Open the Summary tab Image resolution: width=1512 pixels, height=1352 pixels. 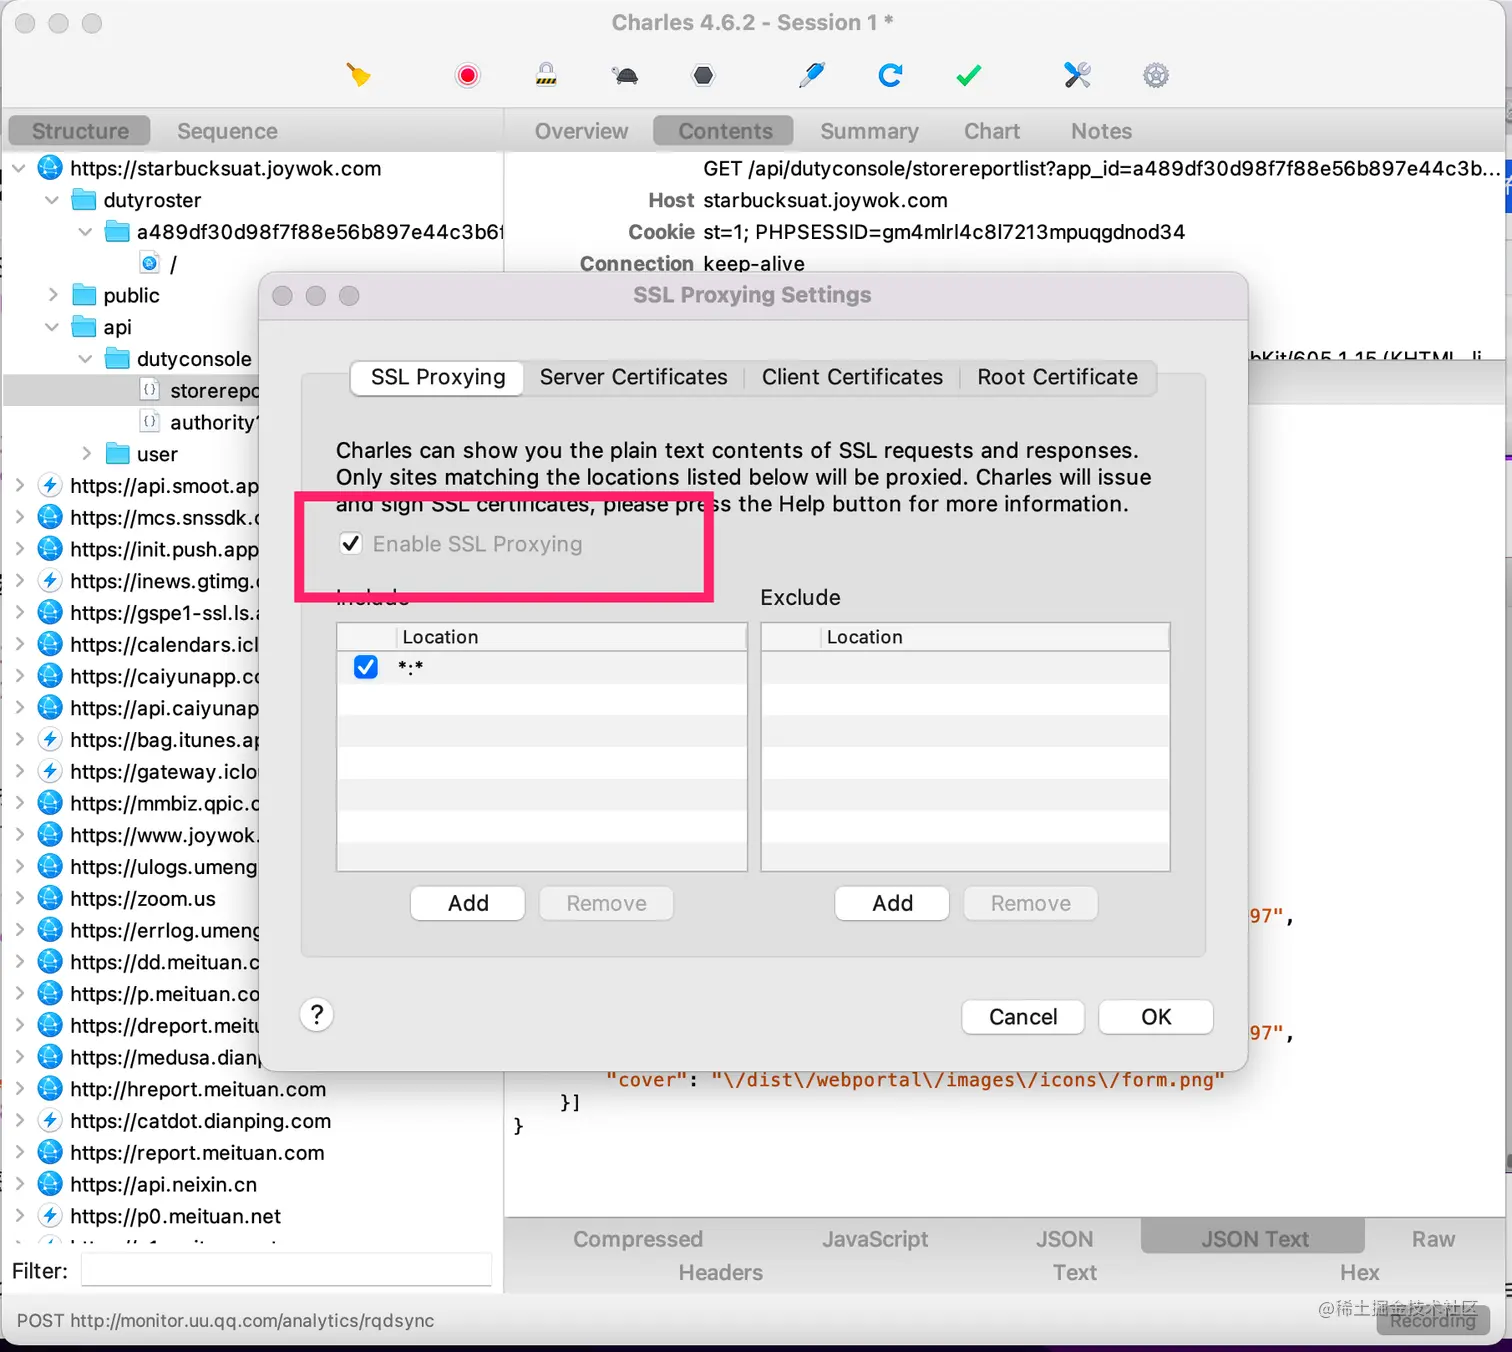pos(869,131)
